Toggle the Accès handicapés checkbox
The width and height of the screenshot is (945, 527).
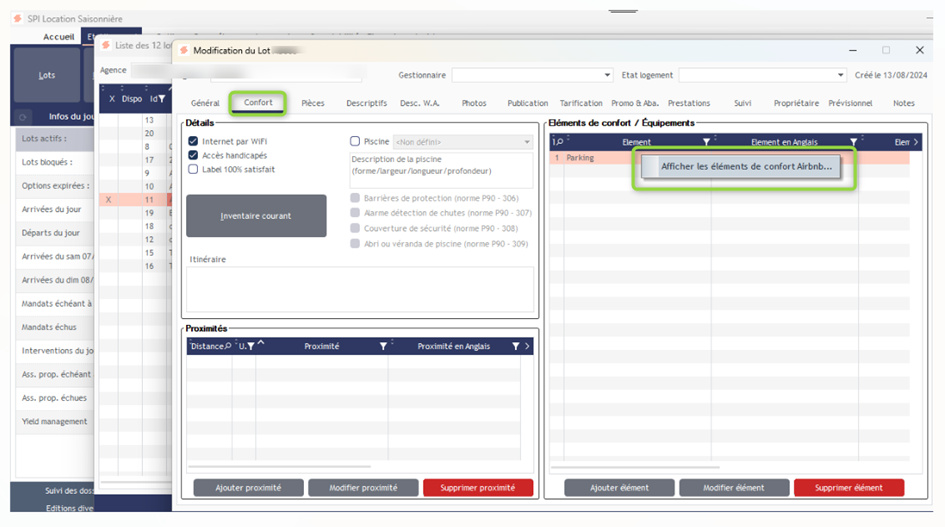click(x=193, y=156)
